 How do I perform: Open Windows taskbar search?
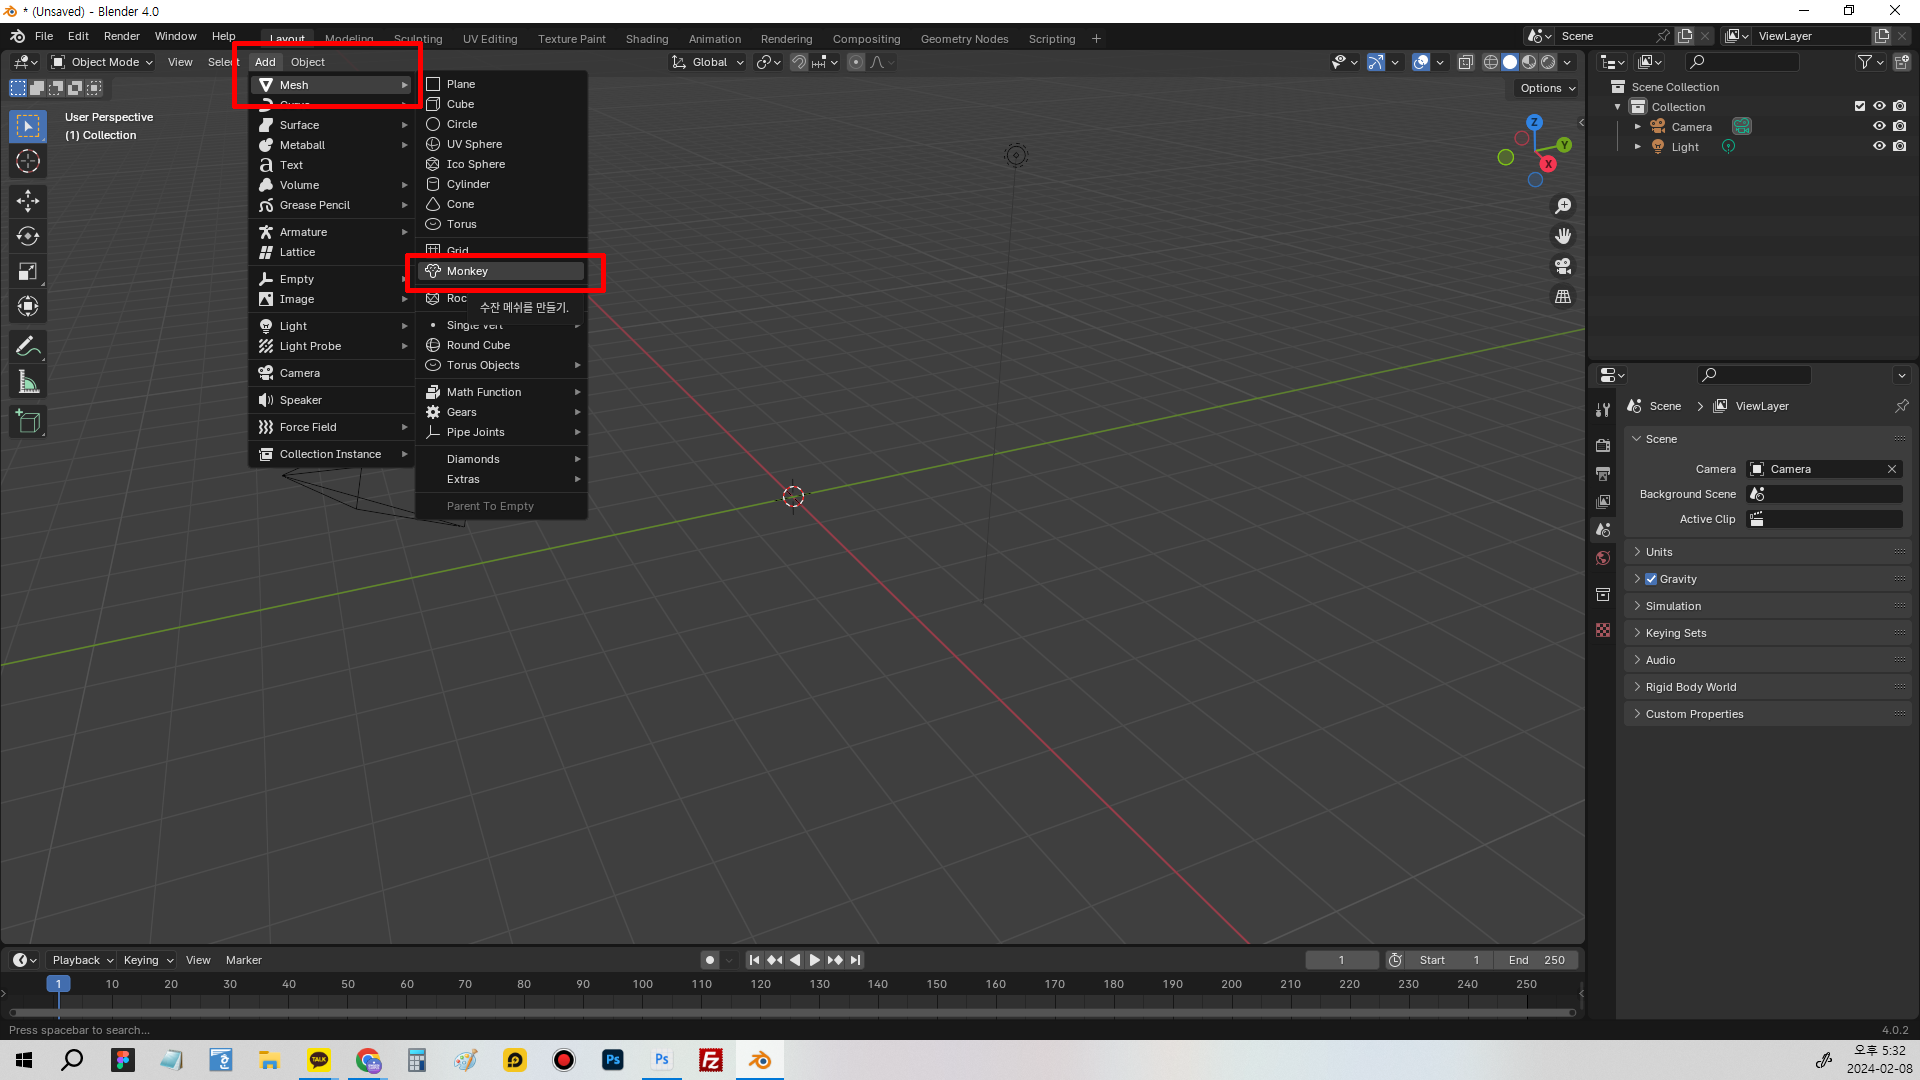[72, 1060]
